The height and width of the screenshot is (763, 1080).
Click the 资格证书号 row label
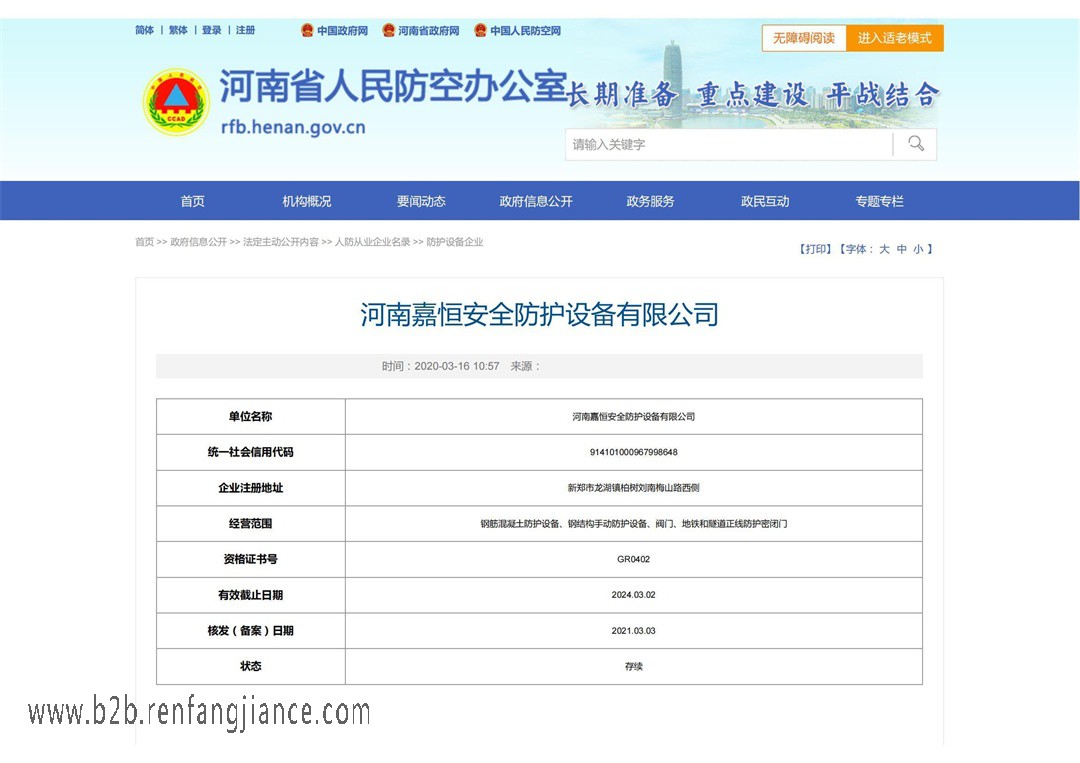(251, 559)
